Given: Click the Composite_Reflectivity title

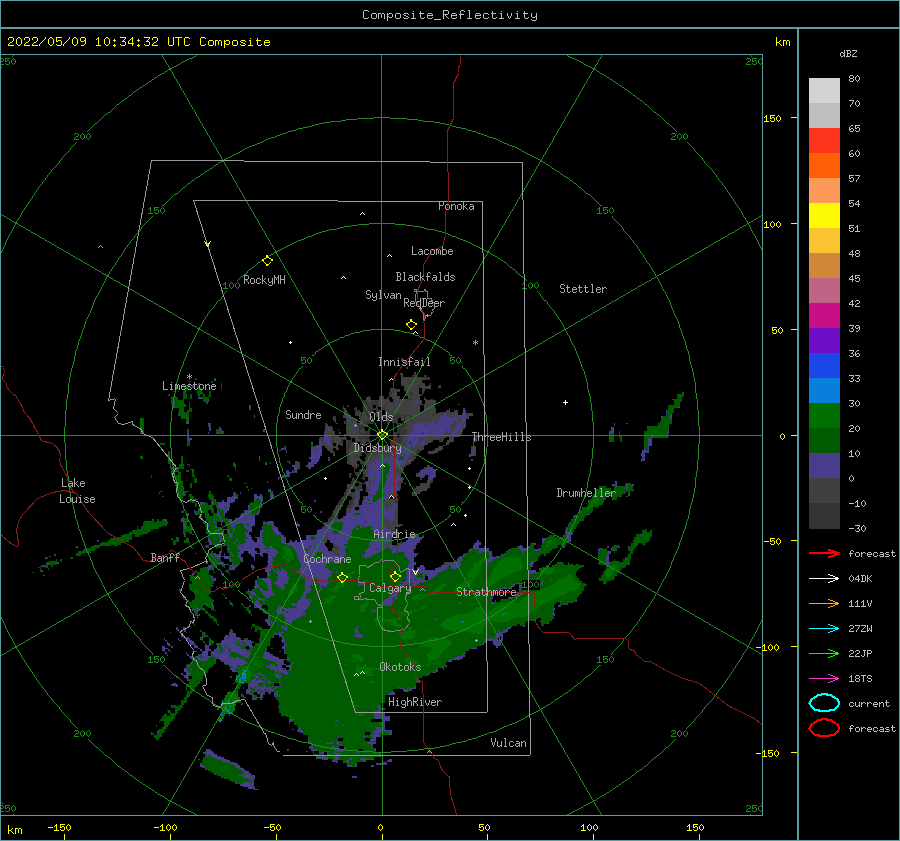Looking at the screenshot, I should (x=450, y=15).
